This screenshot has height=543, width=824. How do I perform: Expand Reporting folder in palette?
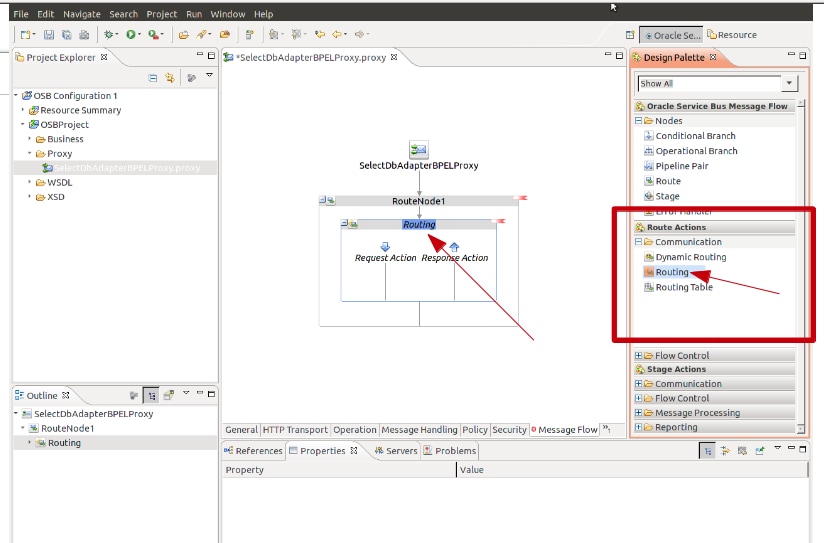coord(638,427)
